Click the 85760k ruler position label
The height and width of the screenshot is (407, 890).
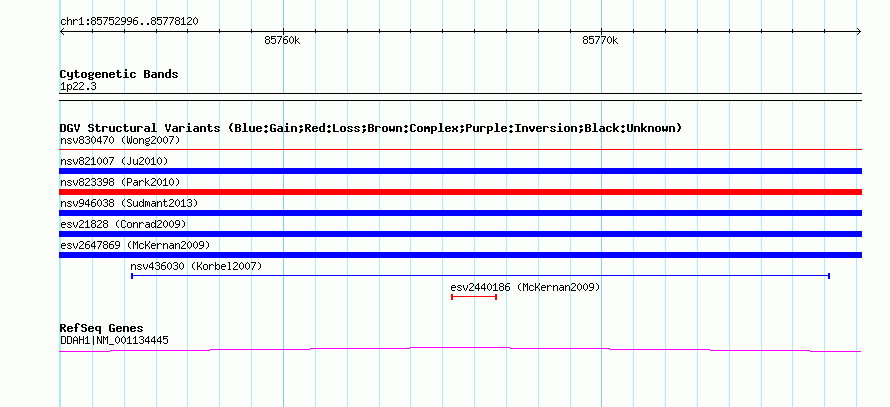pos(282,41)
